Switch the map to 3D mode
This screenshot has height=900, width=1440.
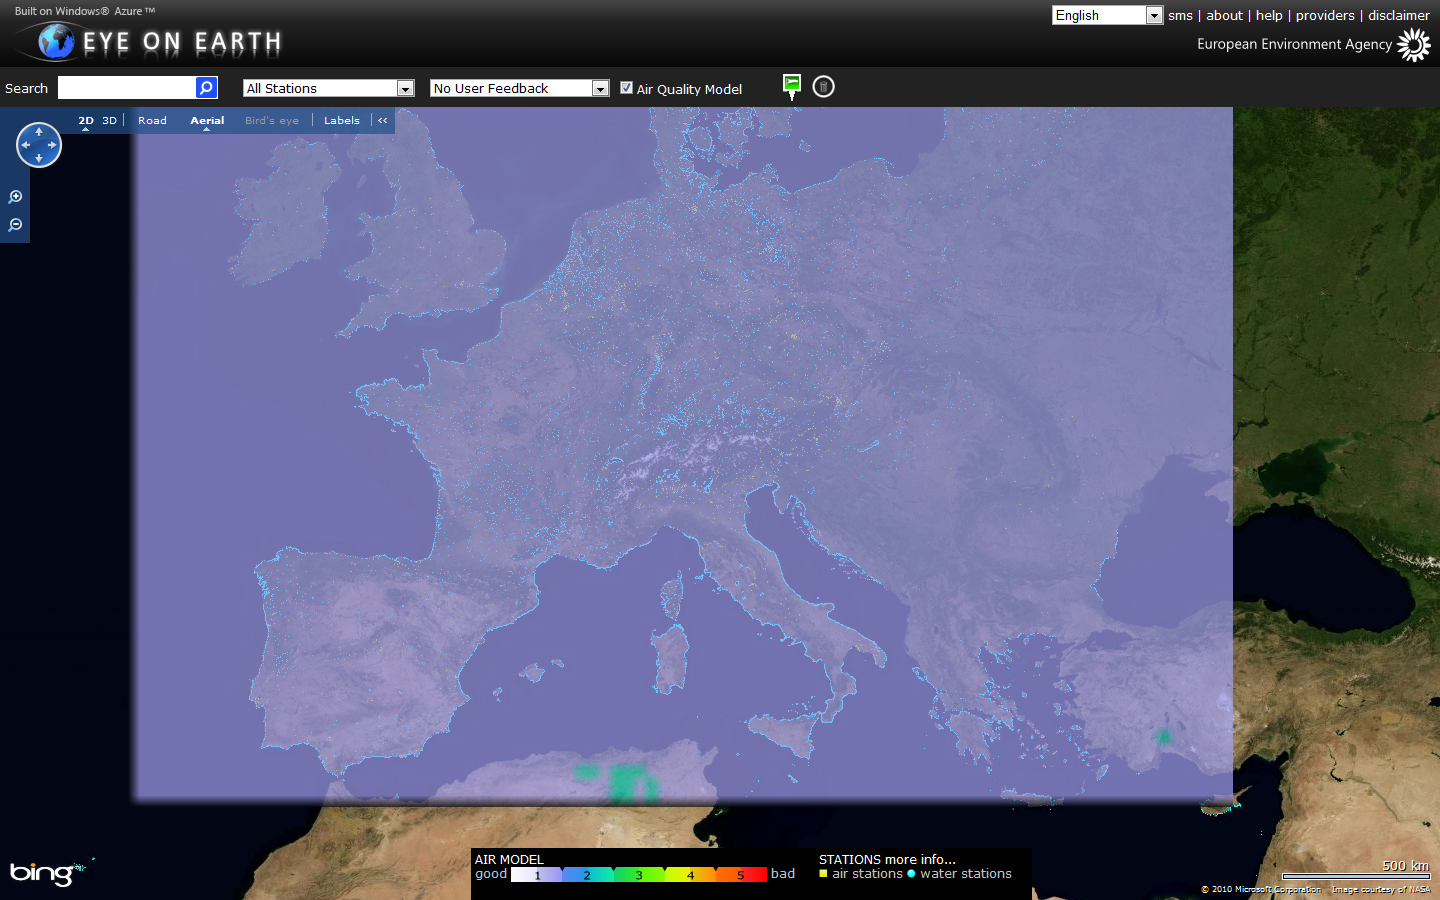coord(109,120)
